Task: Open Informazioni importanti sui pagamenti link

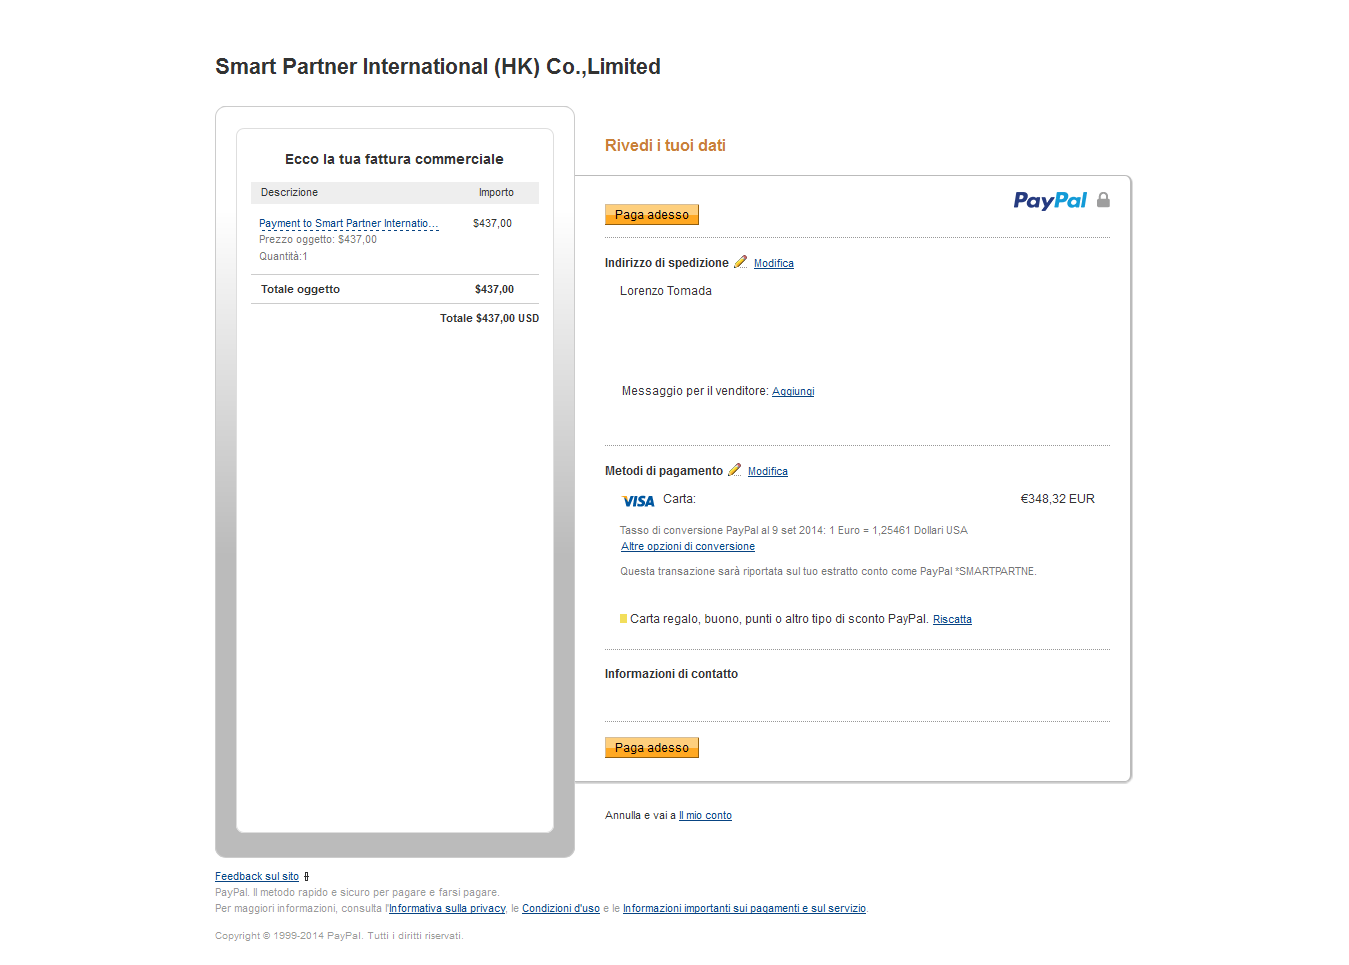Action: pyautogui.click(x=744, y=909)
